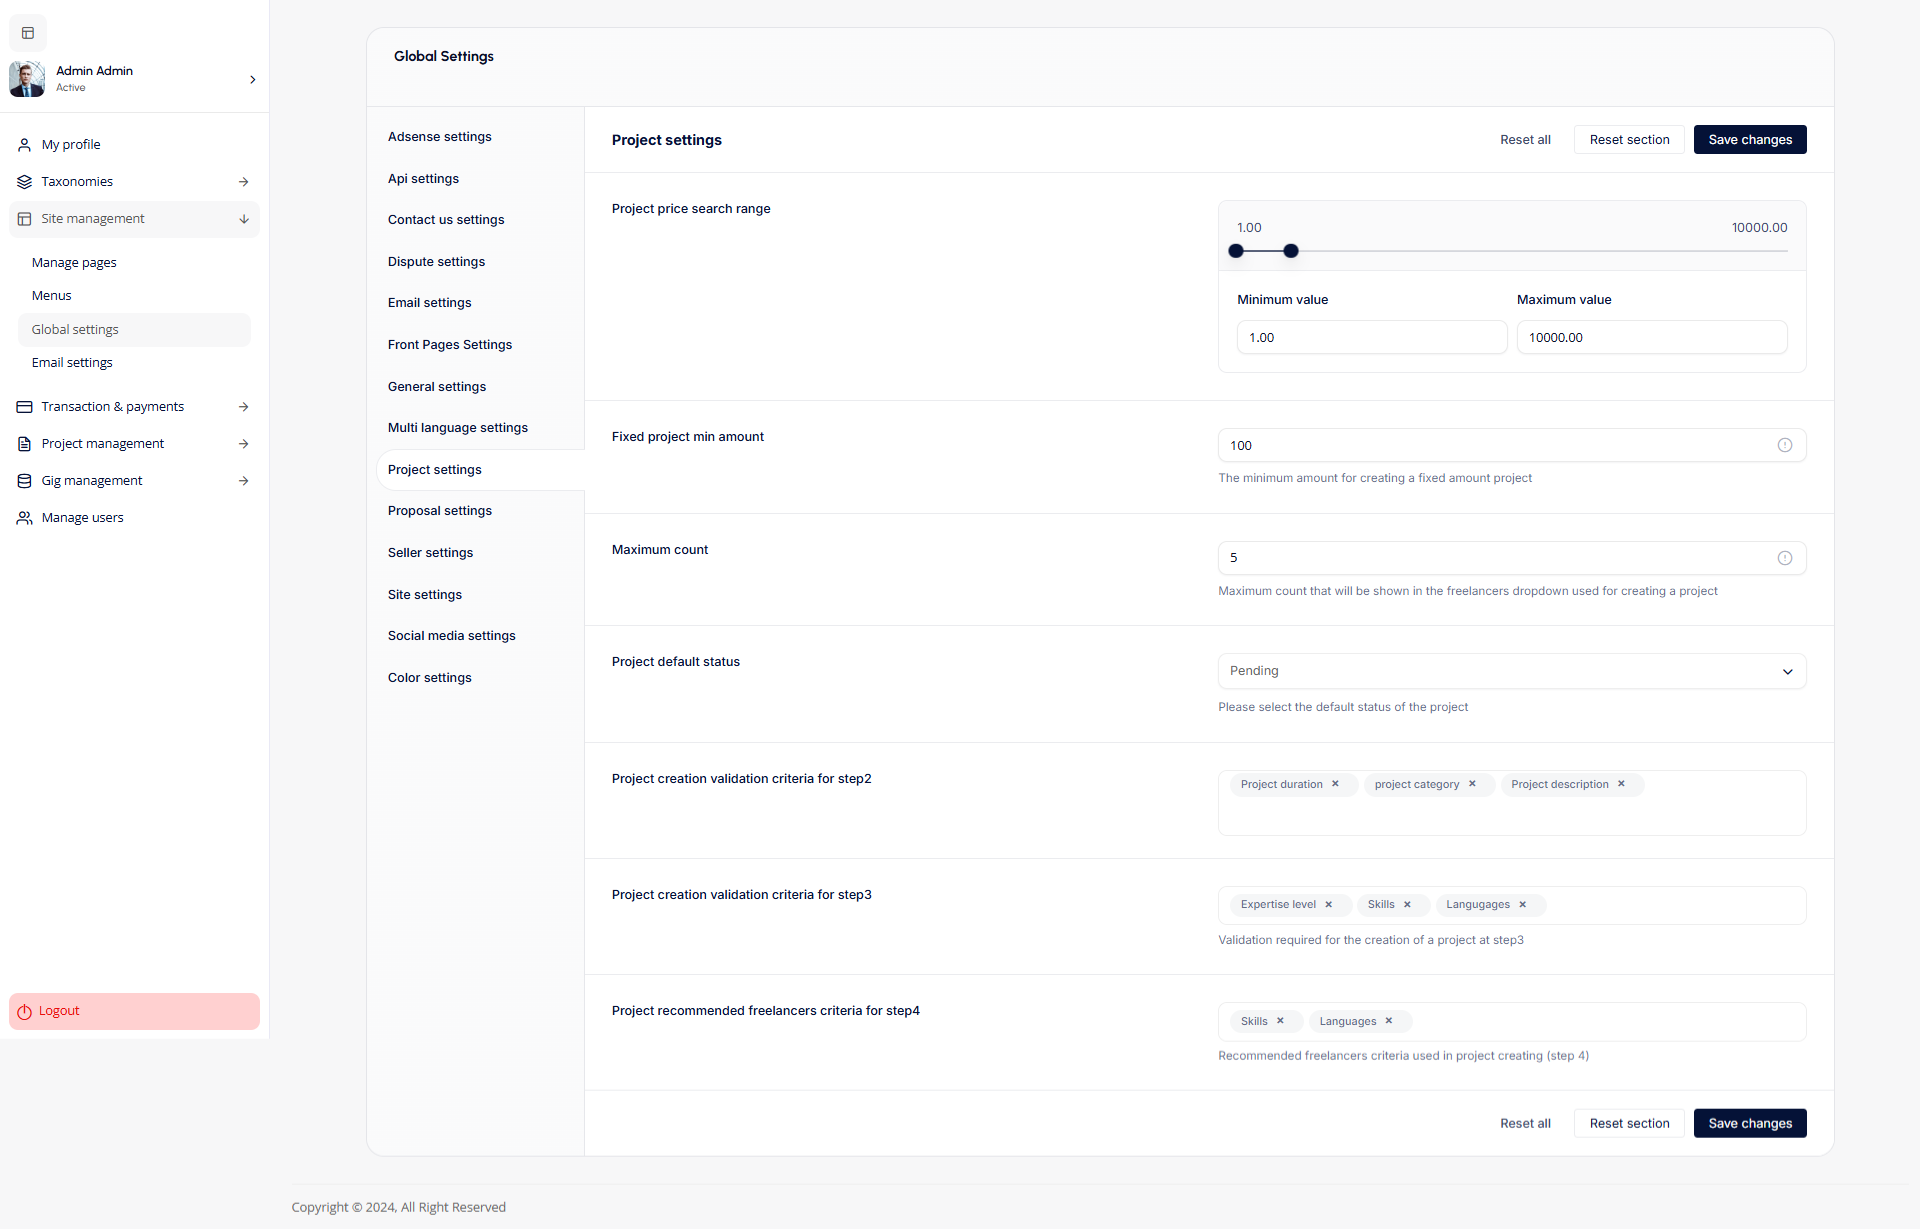Click the Gig management database icon

[24, 481]
